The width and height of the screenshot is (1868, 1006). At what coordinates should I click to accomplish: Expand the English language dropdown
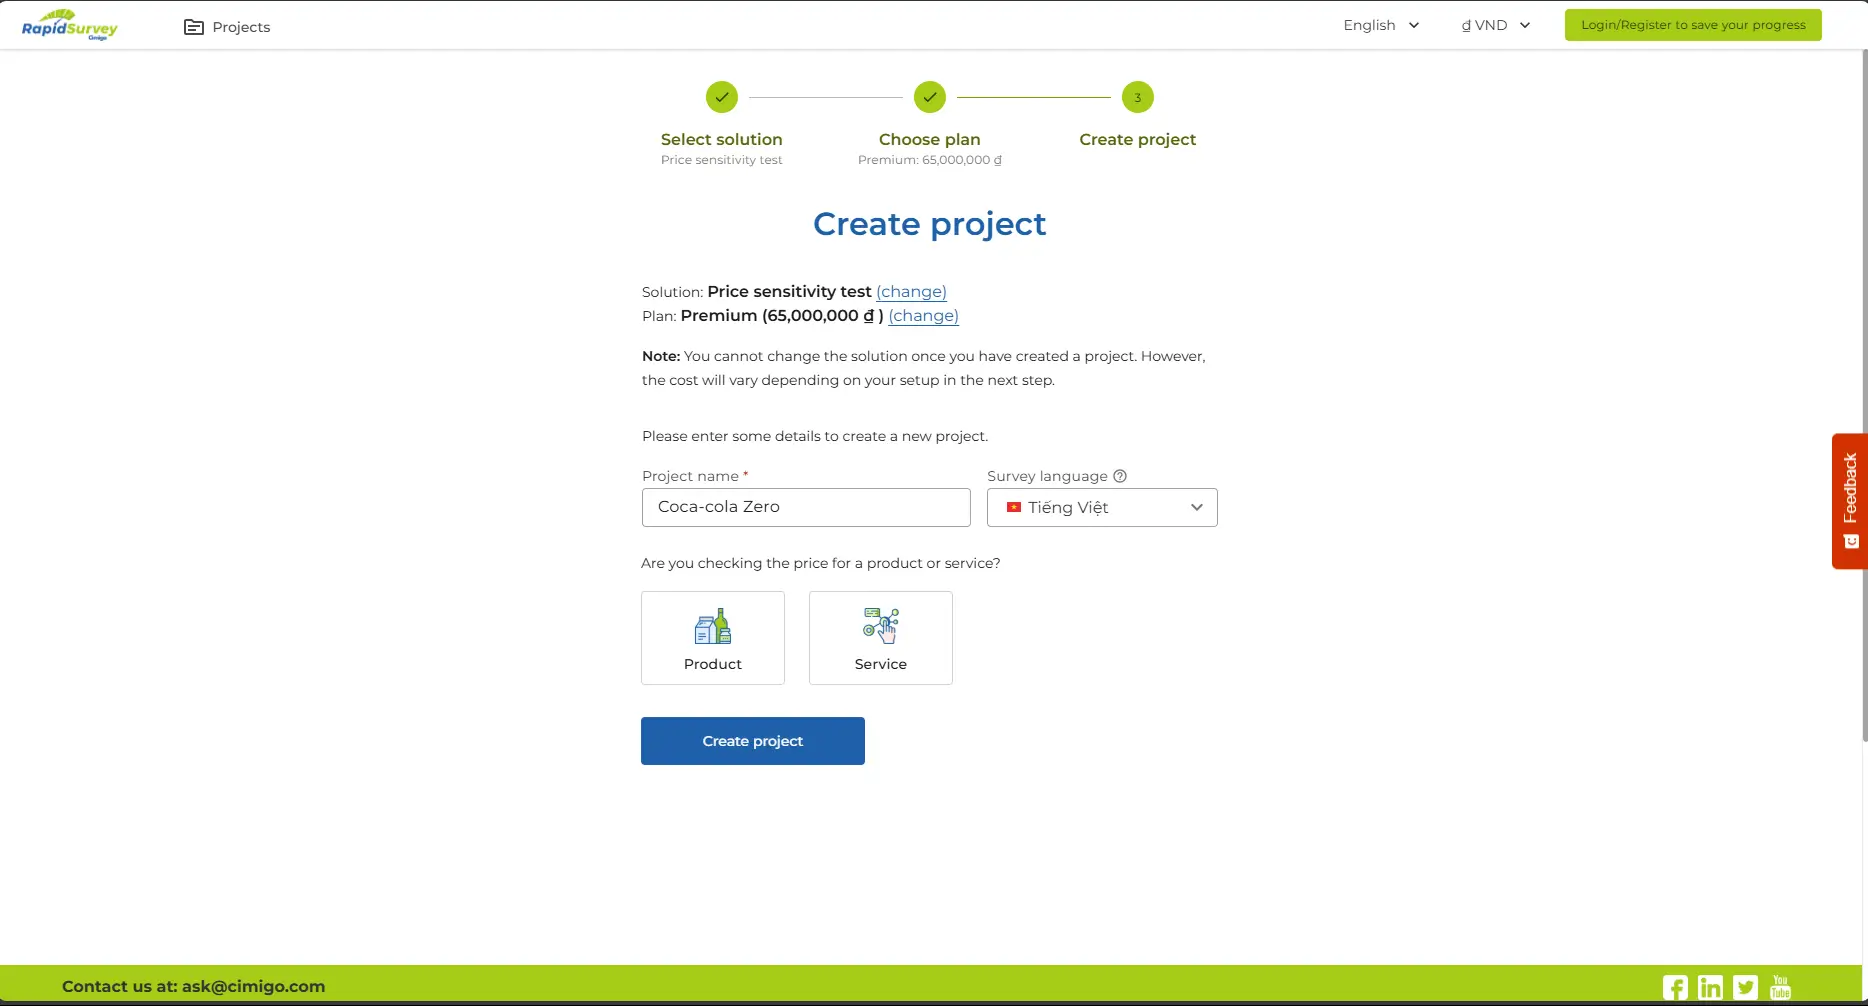[x=1381, y=25]
